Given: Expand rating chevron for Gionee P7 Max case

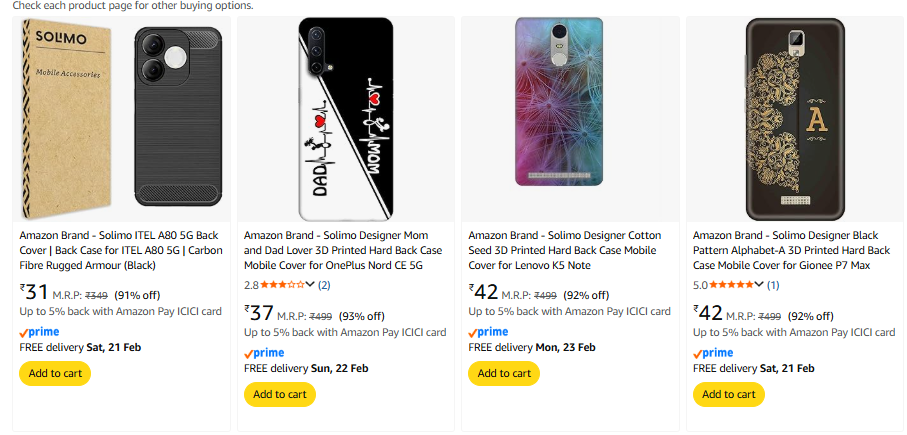Looking at the screenshot, I should [x=759, y=285].
